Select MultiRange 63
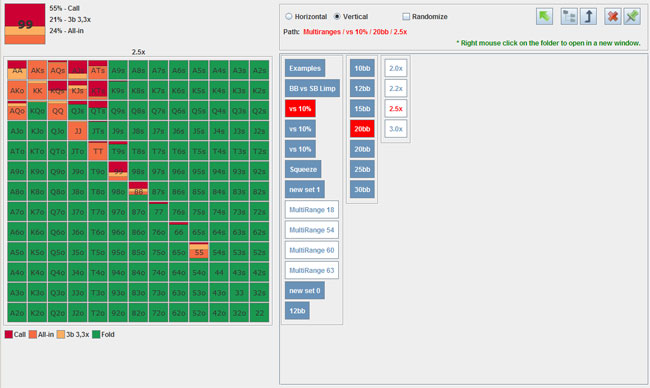Viewport: 650px width, 388px height. (x=312, y=270)
